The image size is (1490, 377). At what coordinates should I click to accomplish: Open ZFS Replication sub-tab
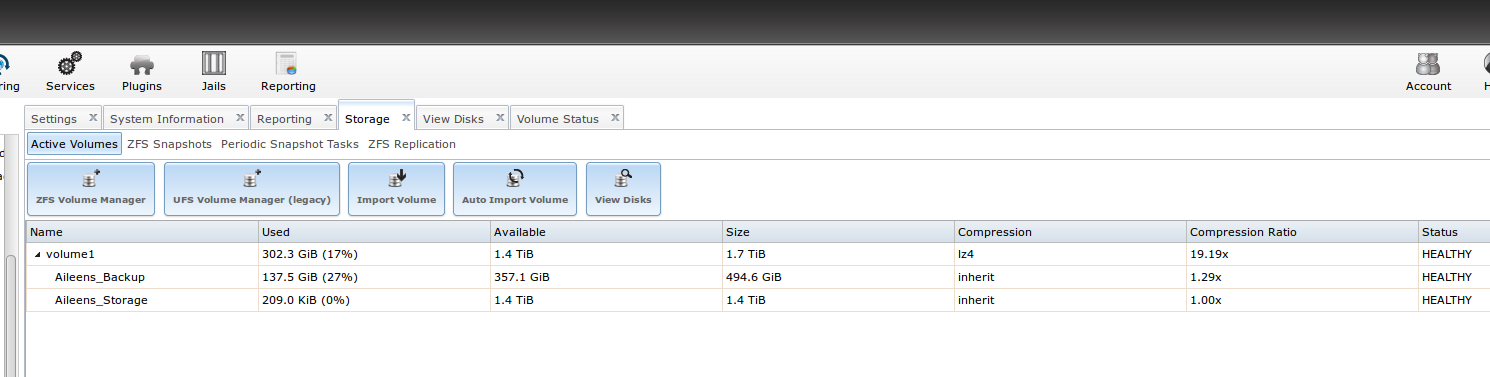tap(412, 144)
